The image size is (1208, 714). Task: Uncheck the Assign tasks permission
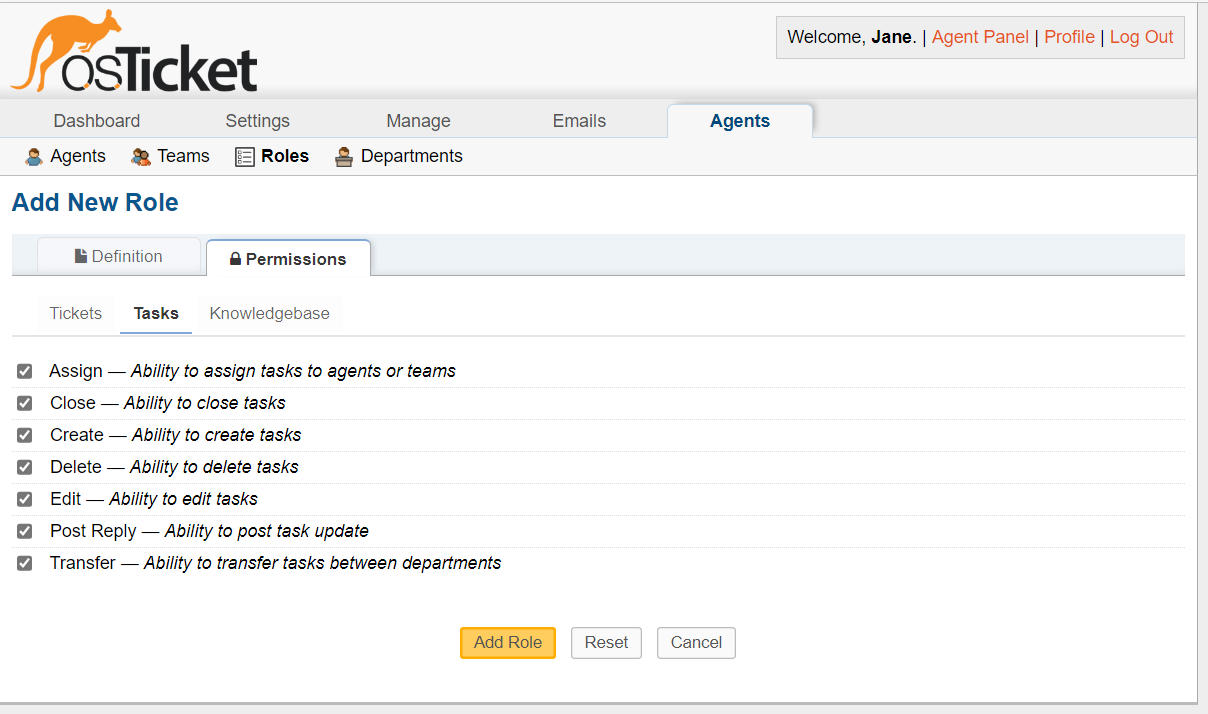click(24, 371)
